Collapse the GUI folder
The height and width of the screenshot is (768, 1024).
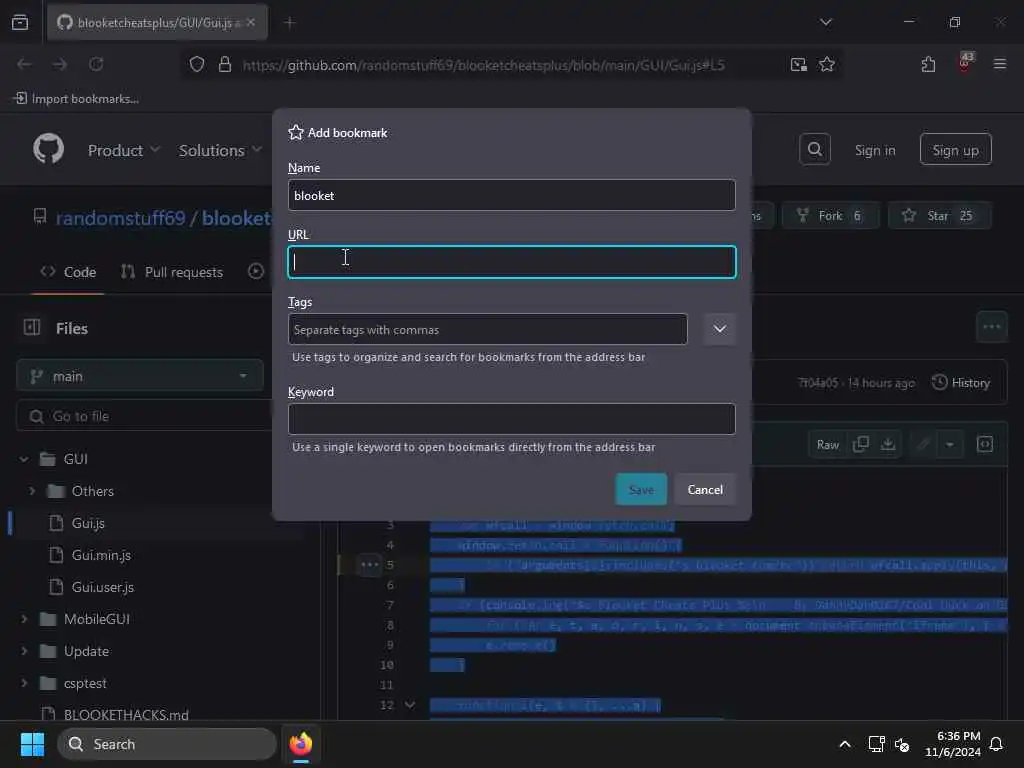tap(24, 459)
